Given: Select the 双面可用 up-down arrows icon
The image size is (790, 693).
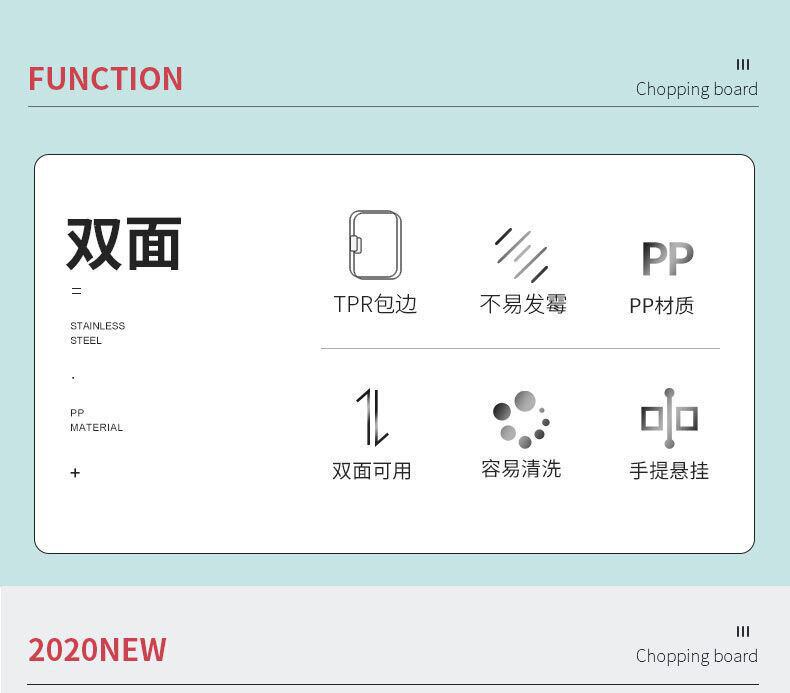Looking at the screenshot, I should [373, 417].
